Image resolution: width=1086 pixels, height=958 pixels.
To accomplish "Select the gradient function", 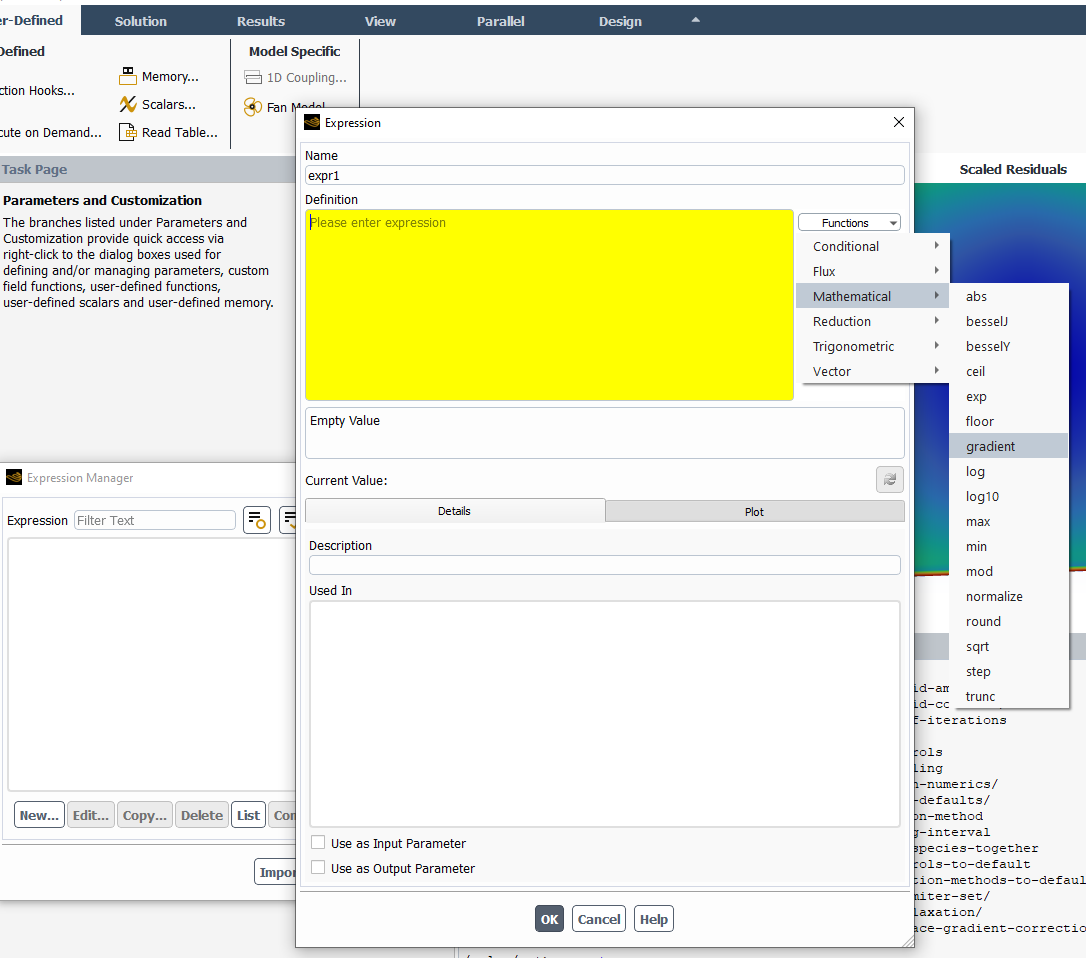I will pyautogui.click(x=1009, y=446).
